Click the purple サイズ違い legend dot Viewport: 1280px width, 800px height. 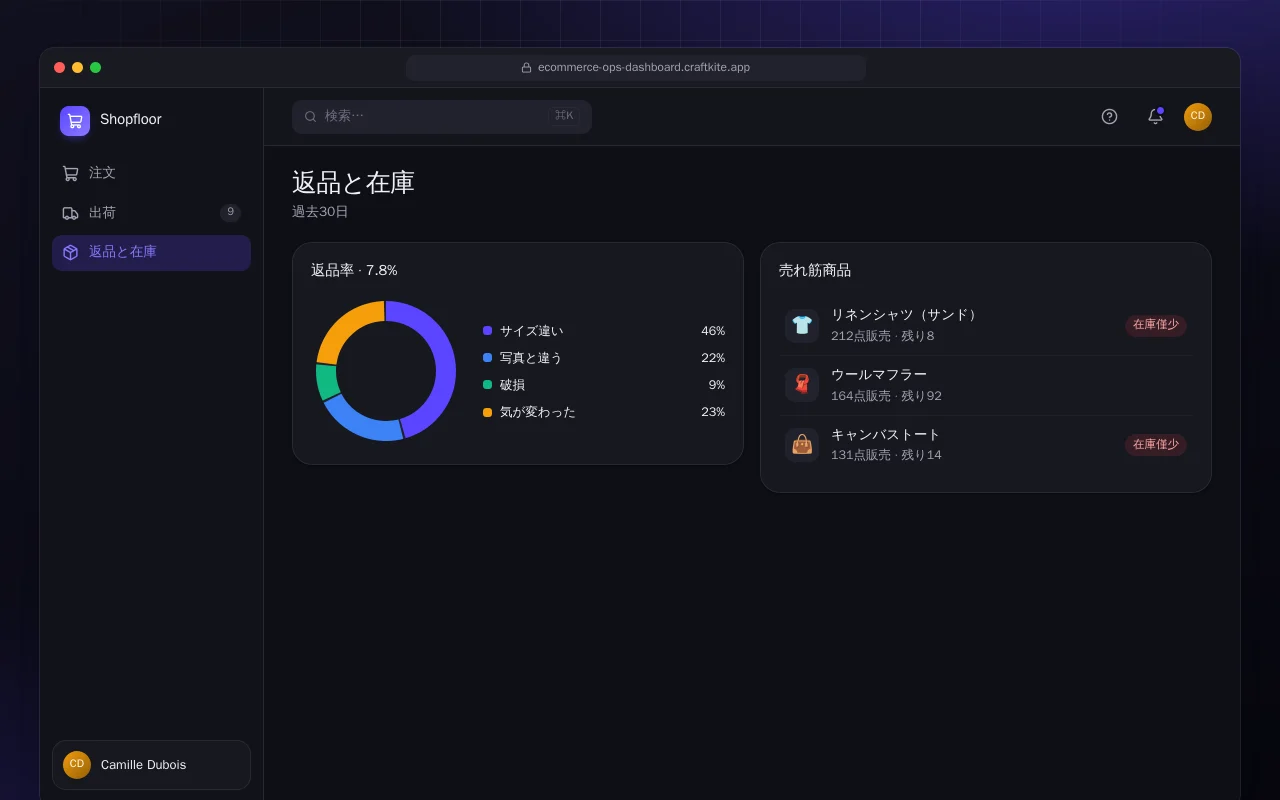pos(487,331)
